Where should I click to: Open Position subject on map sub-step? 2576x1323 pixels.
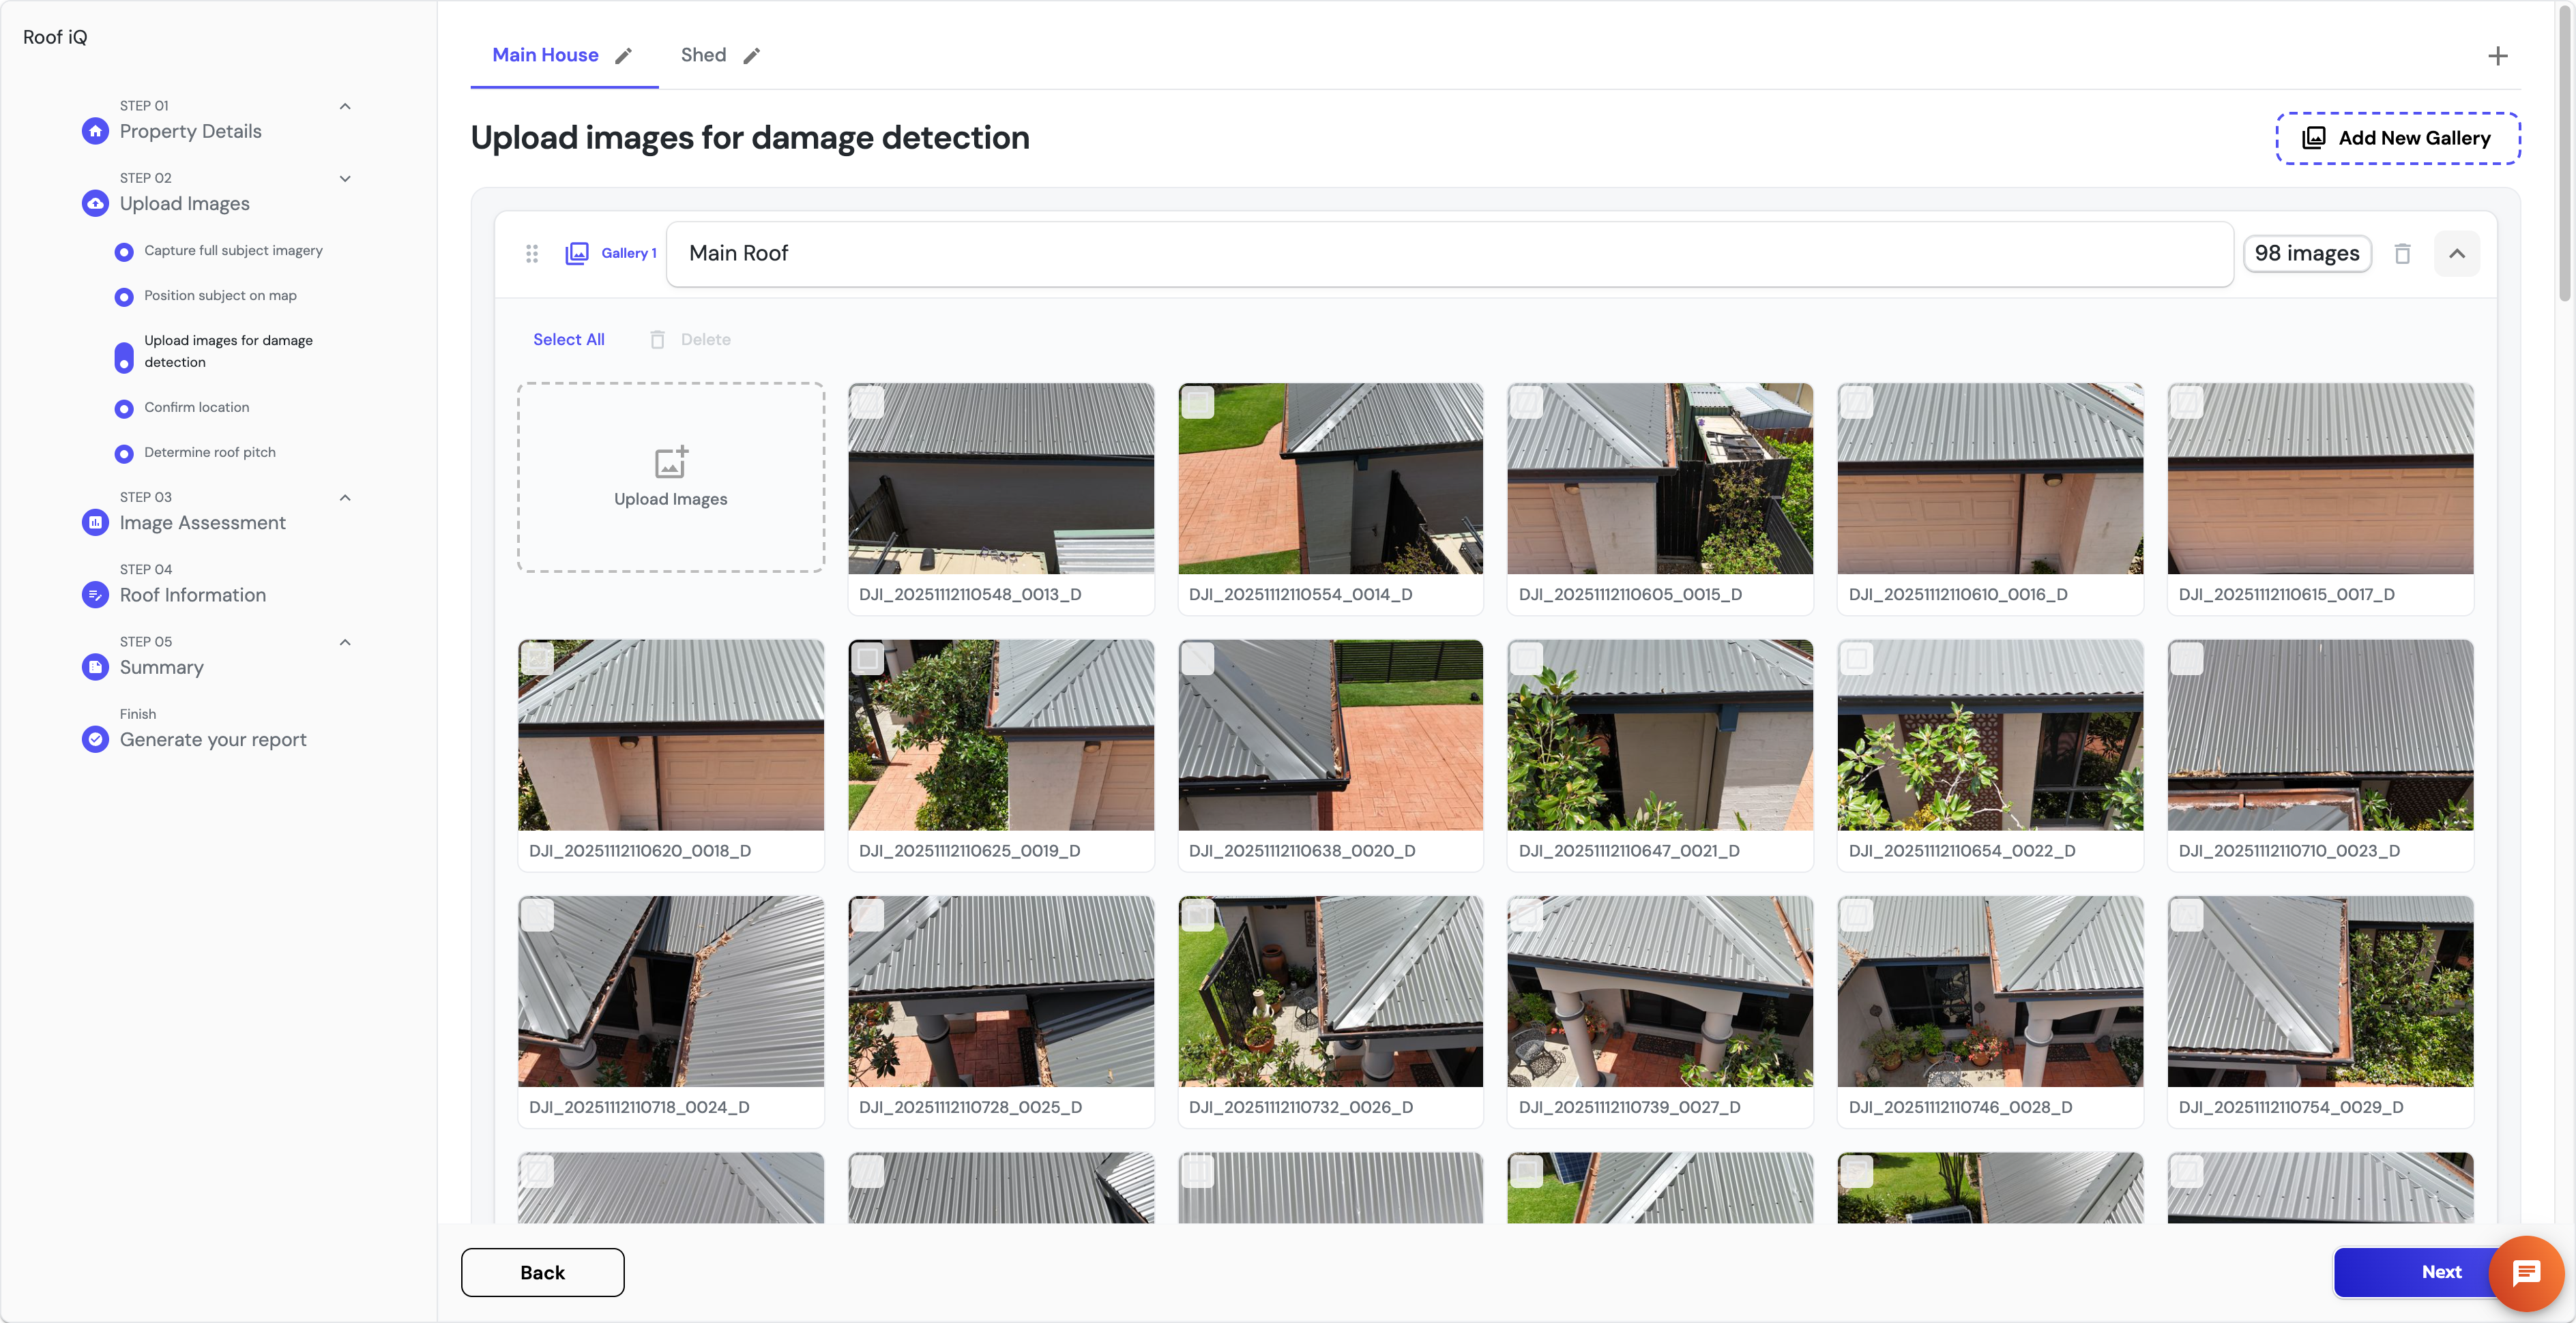220,296
